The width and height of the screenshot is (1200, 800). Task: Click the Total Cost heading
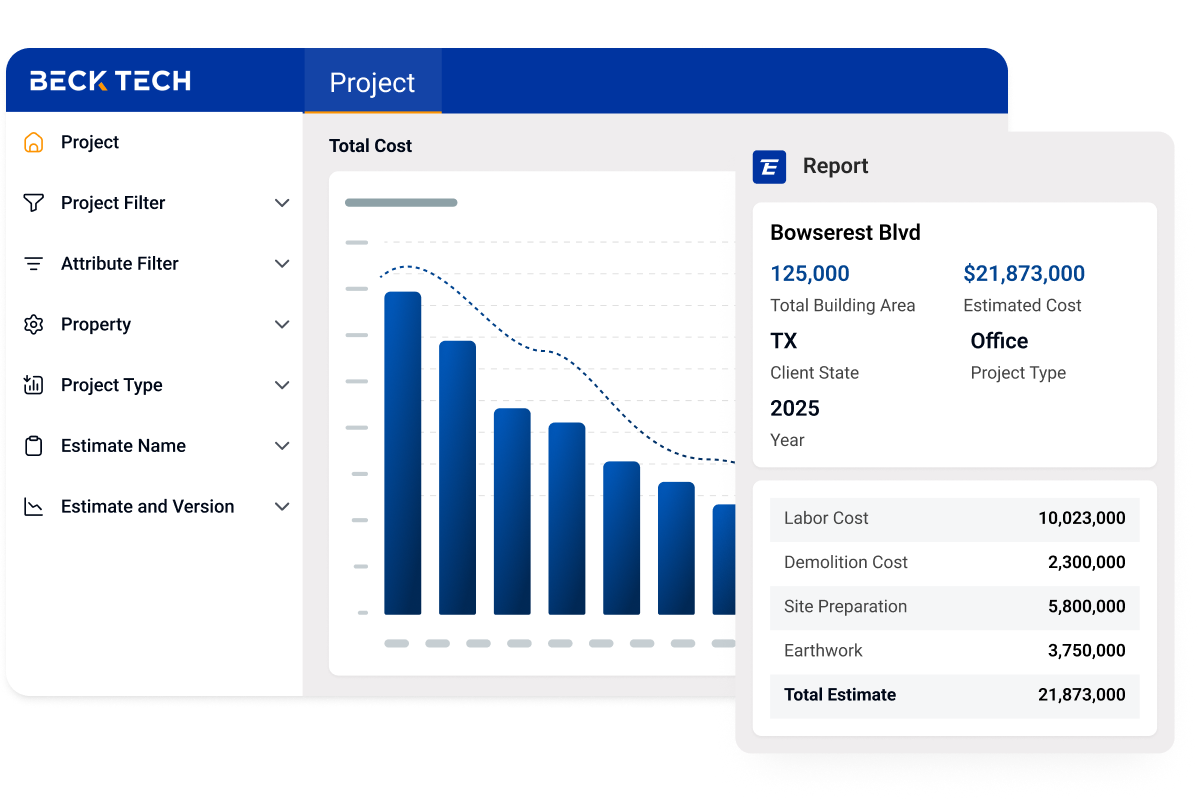coord(371,146)
